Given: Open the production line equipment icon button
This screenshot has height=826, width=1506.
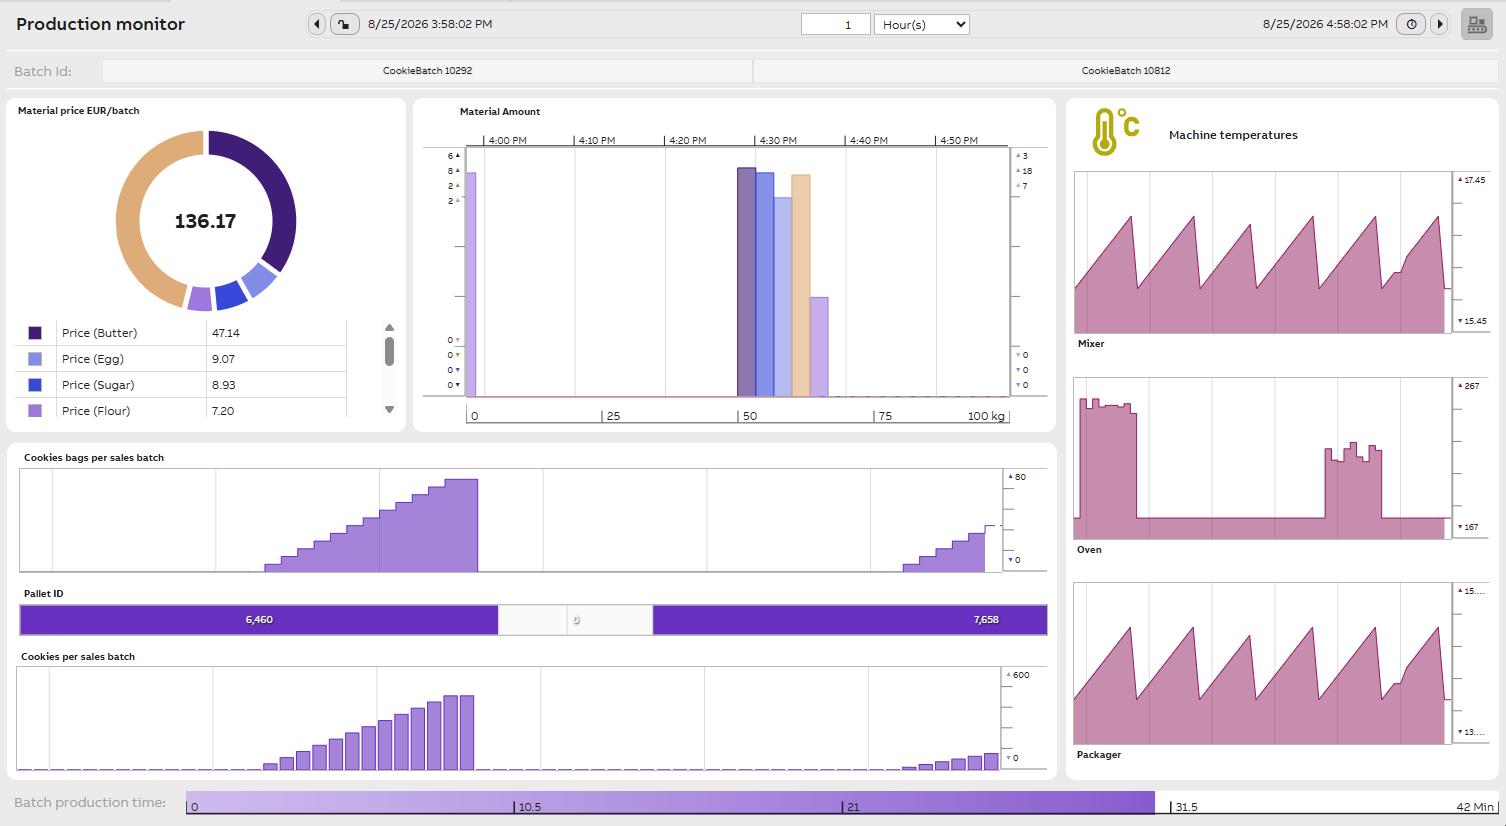Looking at the screenshot, I should coord(1477,24).
